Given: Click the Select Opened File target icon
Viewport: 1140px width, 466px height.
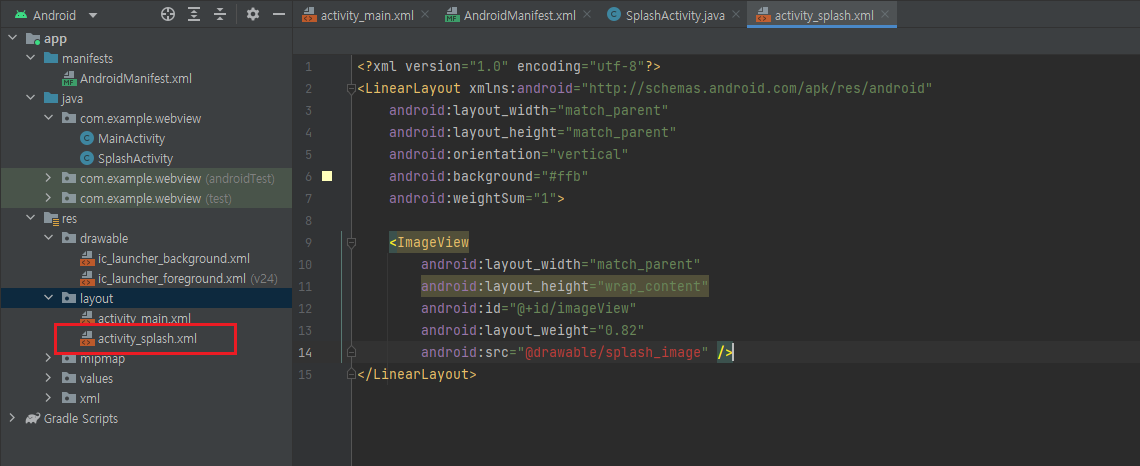Looking at the screenshot, I should [x=168, y=15].
